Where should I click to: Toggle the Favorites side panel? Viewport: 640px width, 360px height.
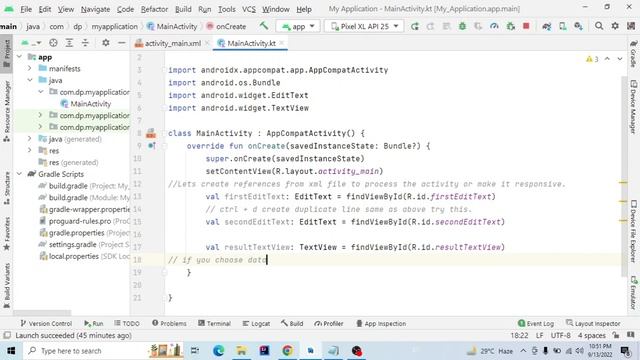[7, 233]
